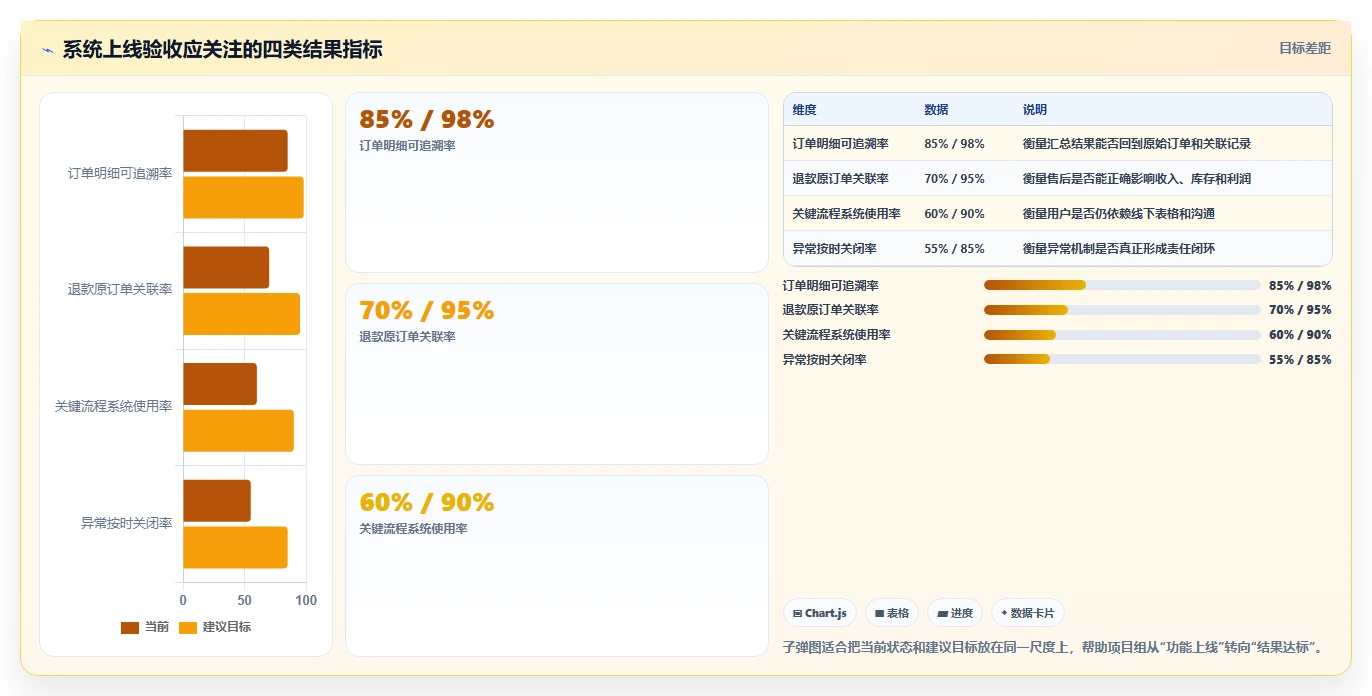Click the orange 建议目标 bar for 关键流程系统使用率
This screenshot has height=696, width=1372.
[x=238, y=430]
